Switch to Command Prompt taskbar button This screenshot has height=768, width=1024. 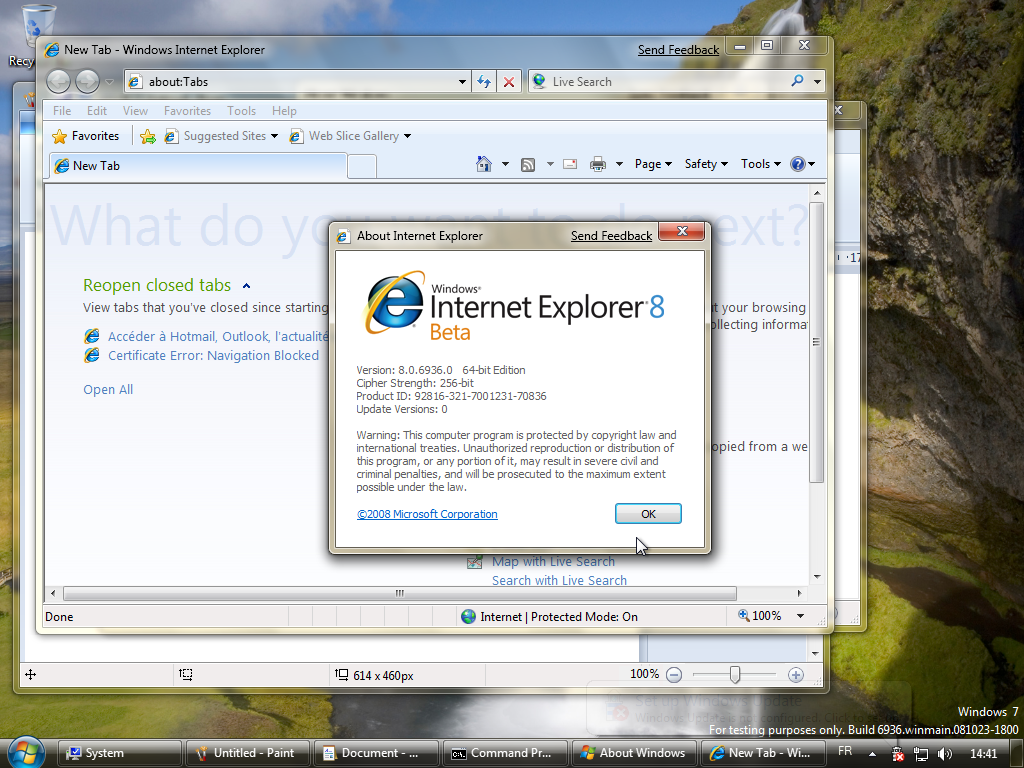pyautogui.click(x=505, y=753)
